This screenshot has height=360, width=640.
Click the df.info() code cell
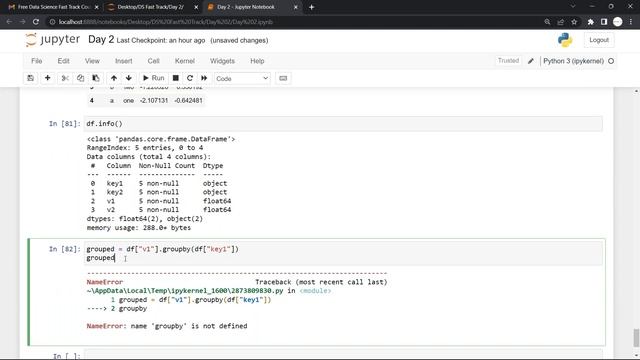point(343,124)
